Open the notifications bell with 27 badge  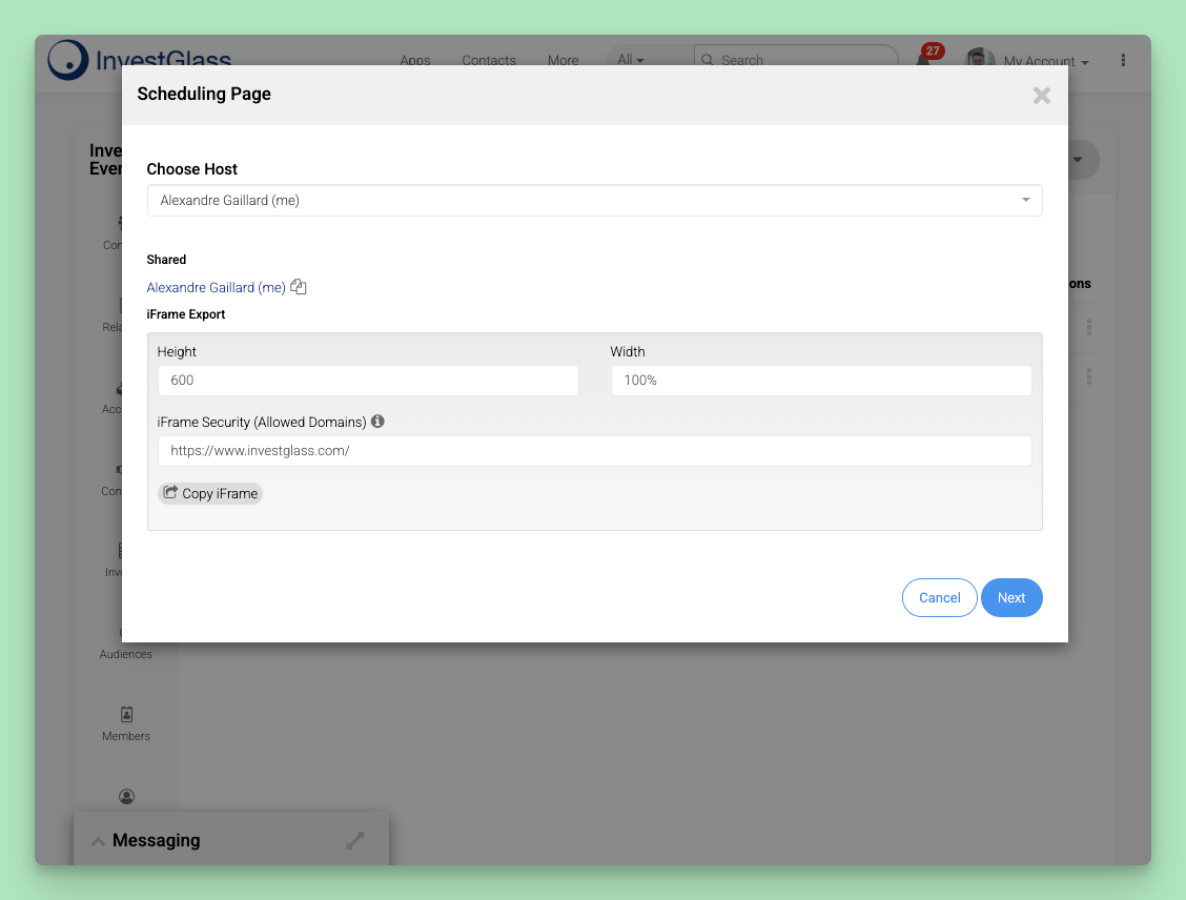coord(924,59)
